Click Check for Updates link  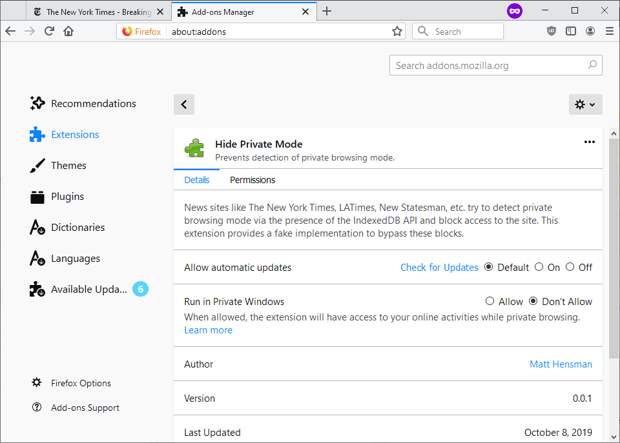(439, 267)
